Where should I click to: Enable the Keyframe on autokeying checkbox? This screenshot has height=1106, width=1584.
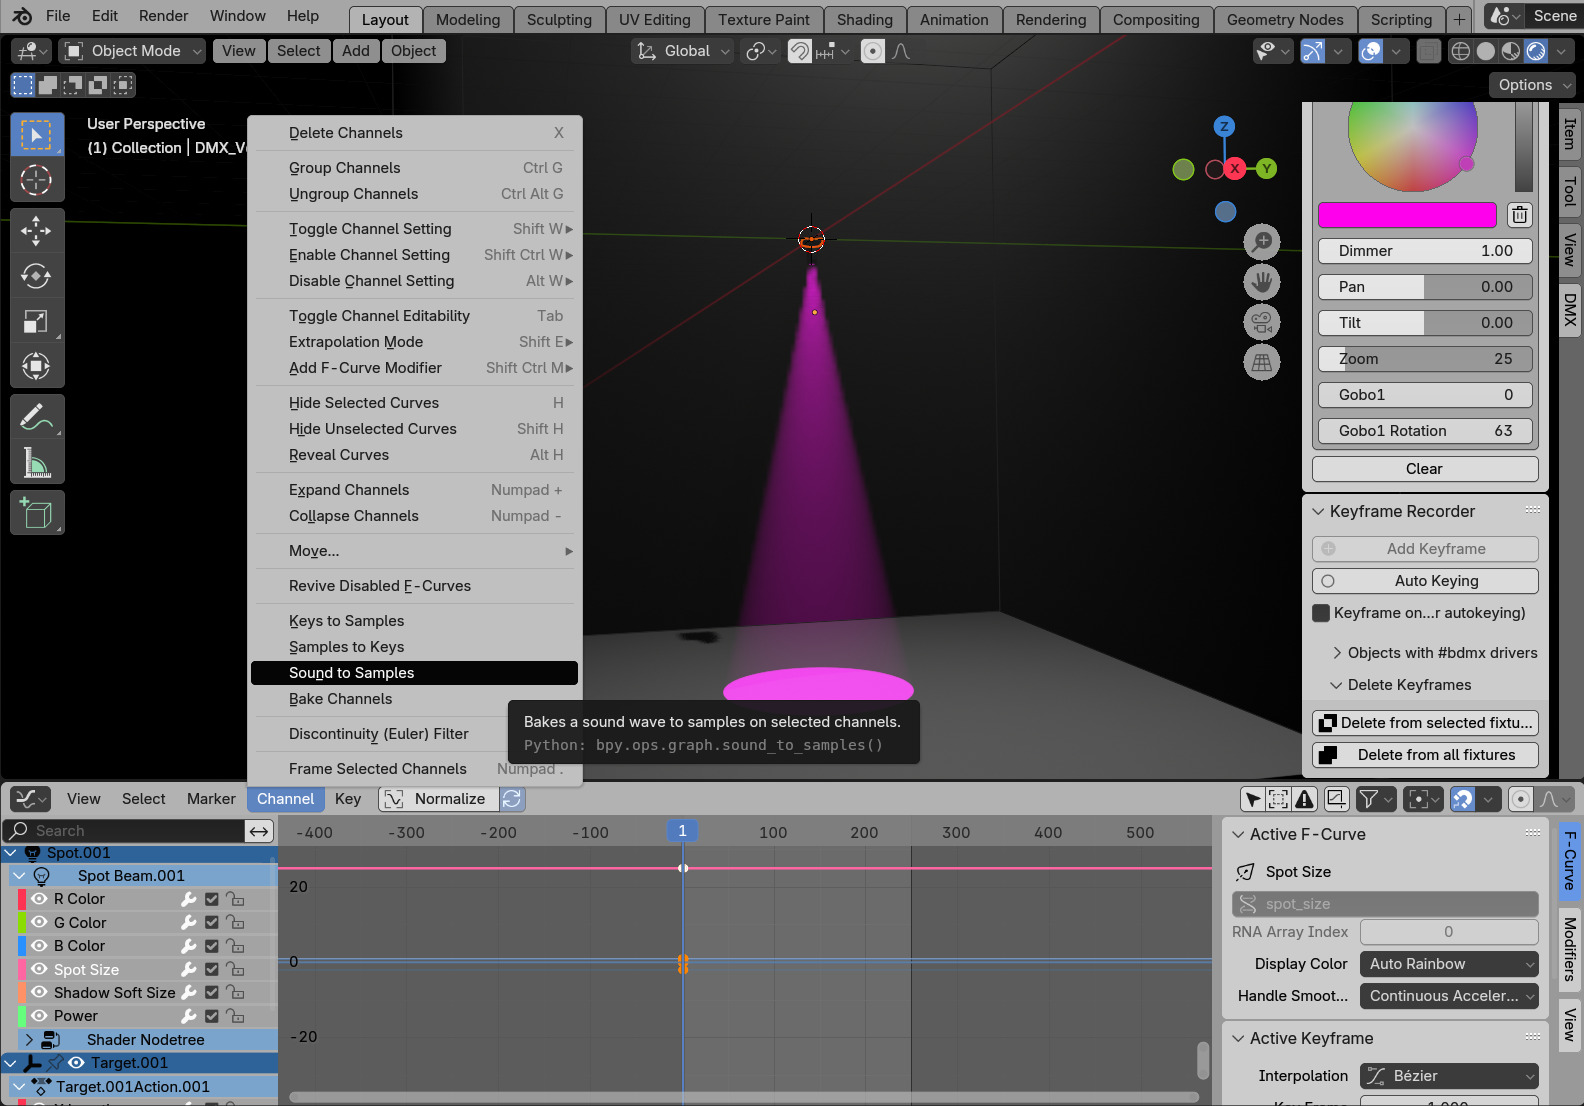click(1321, 613)
